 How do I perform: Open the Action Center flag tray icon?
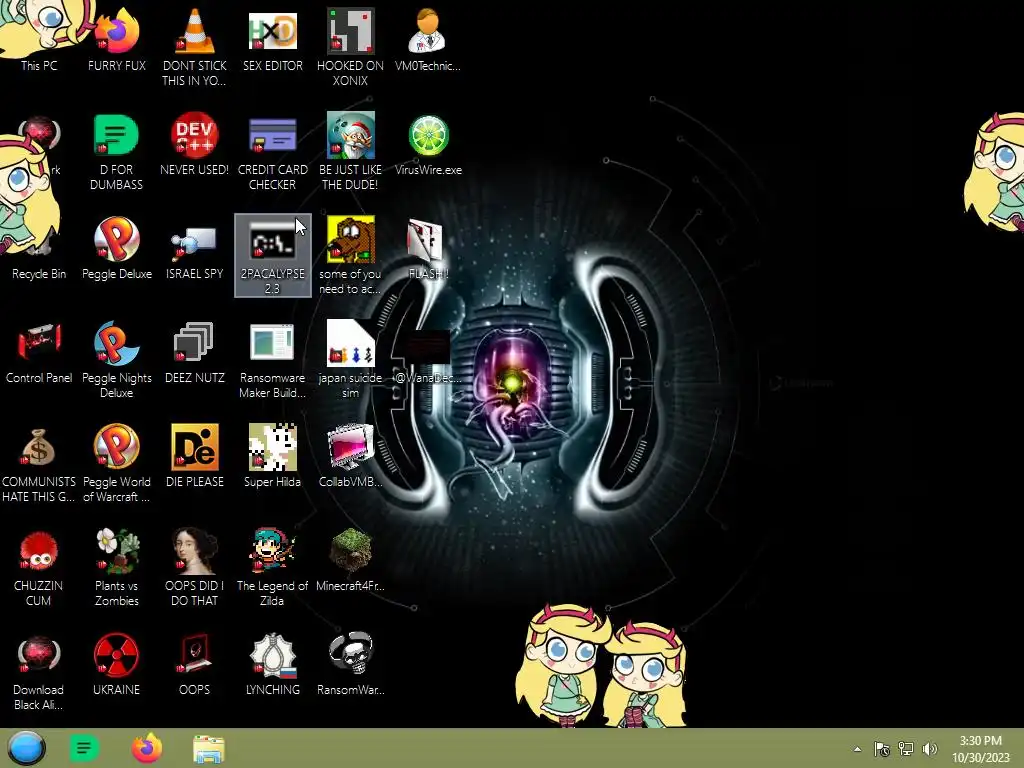(882, 749)
